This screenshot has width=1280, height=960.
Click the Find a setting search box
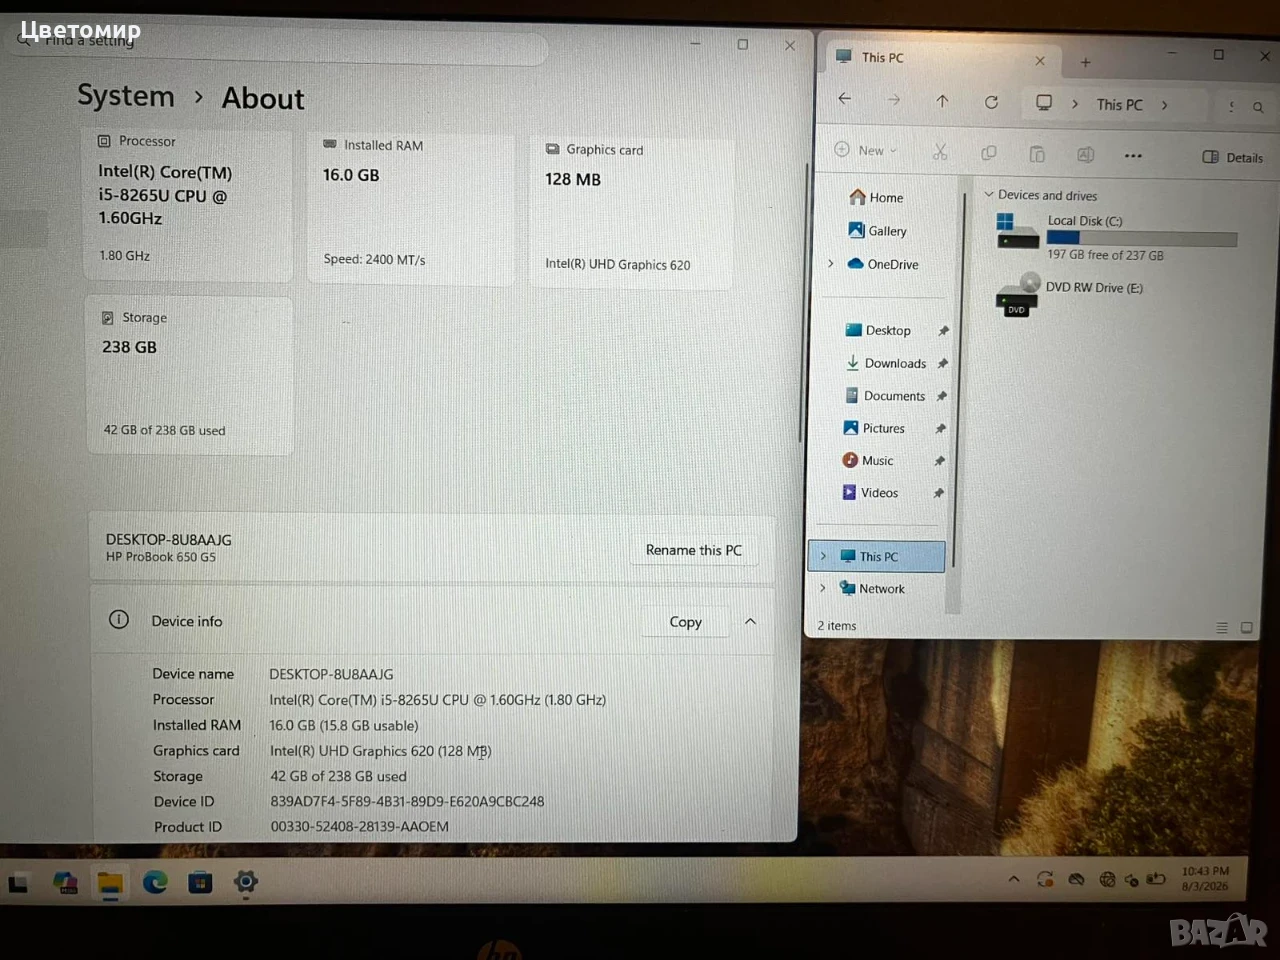coord(280,44)
